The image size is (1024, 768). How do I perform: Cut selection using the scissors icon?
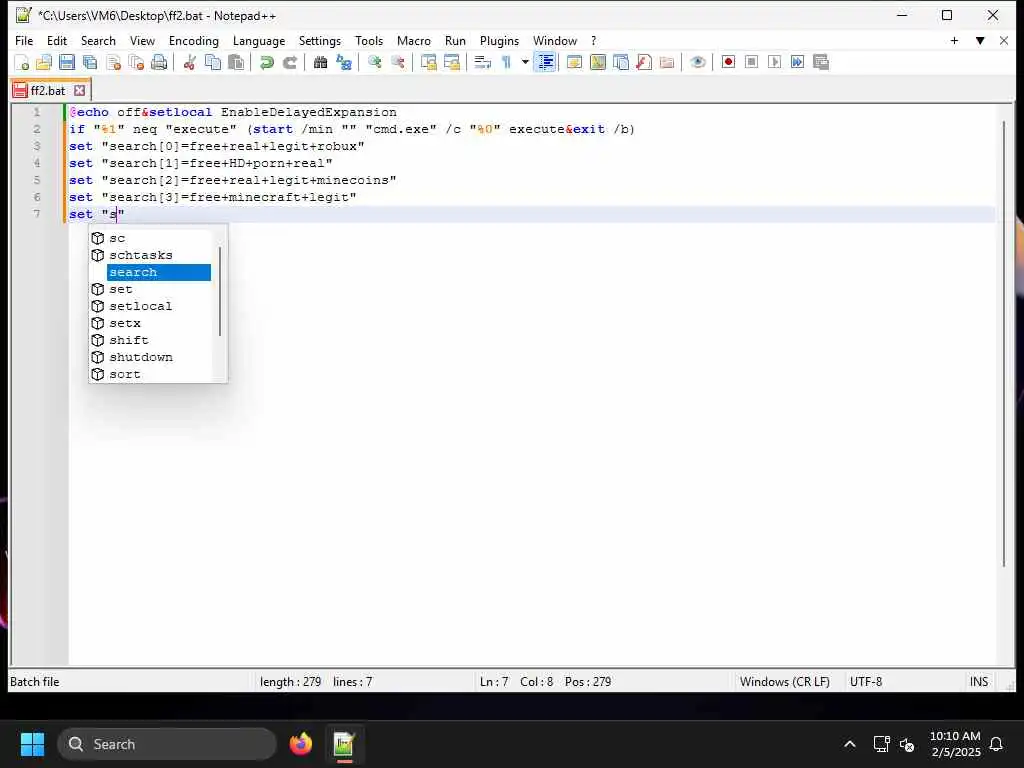pyautogui.click(x=189, y=63)
